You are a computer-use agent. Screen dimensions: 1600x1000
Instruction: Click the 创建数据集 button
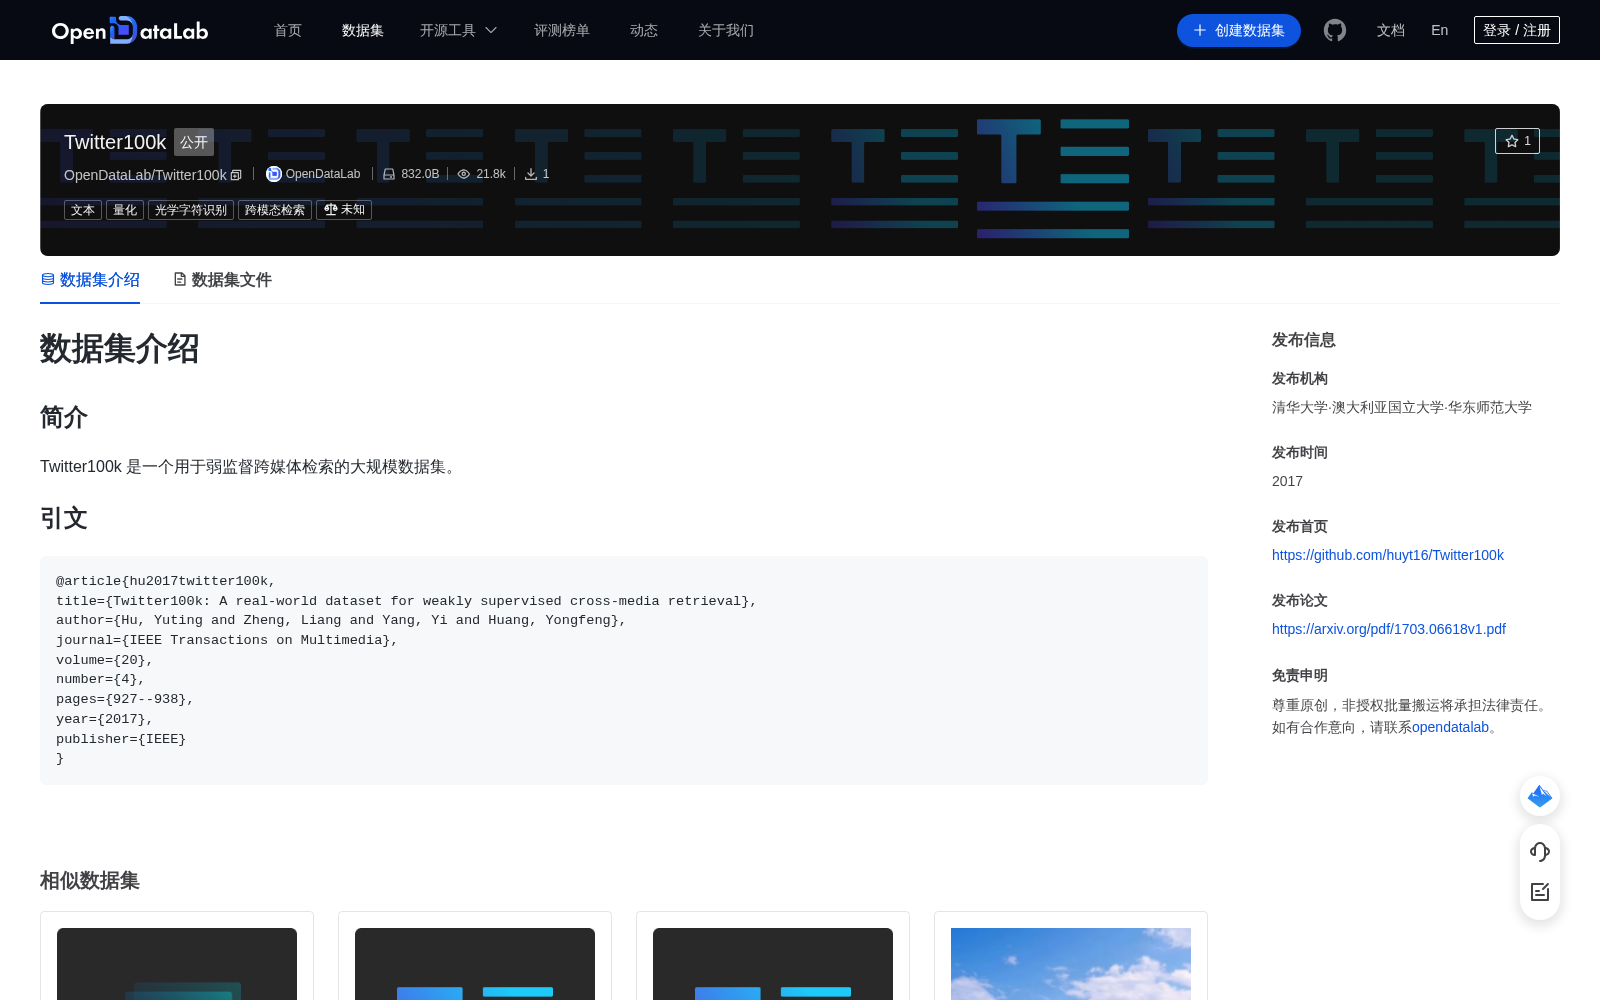[1239, 30]
